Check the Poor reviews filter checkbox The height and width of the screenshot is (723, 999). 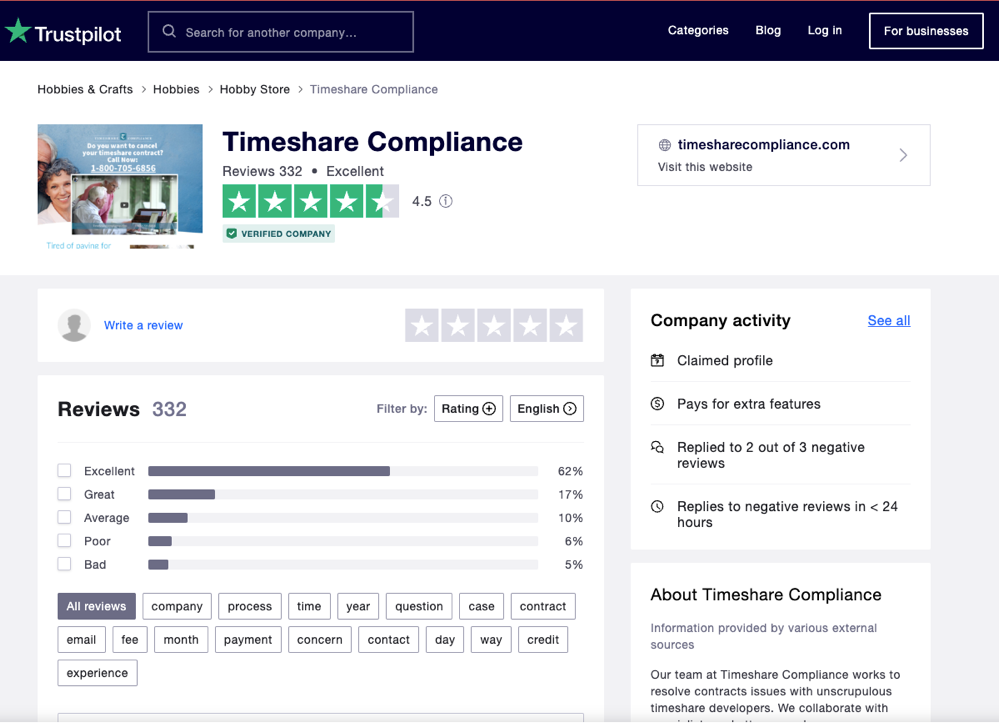pyautogui.click(x=63, y=540)
